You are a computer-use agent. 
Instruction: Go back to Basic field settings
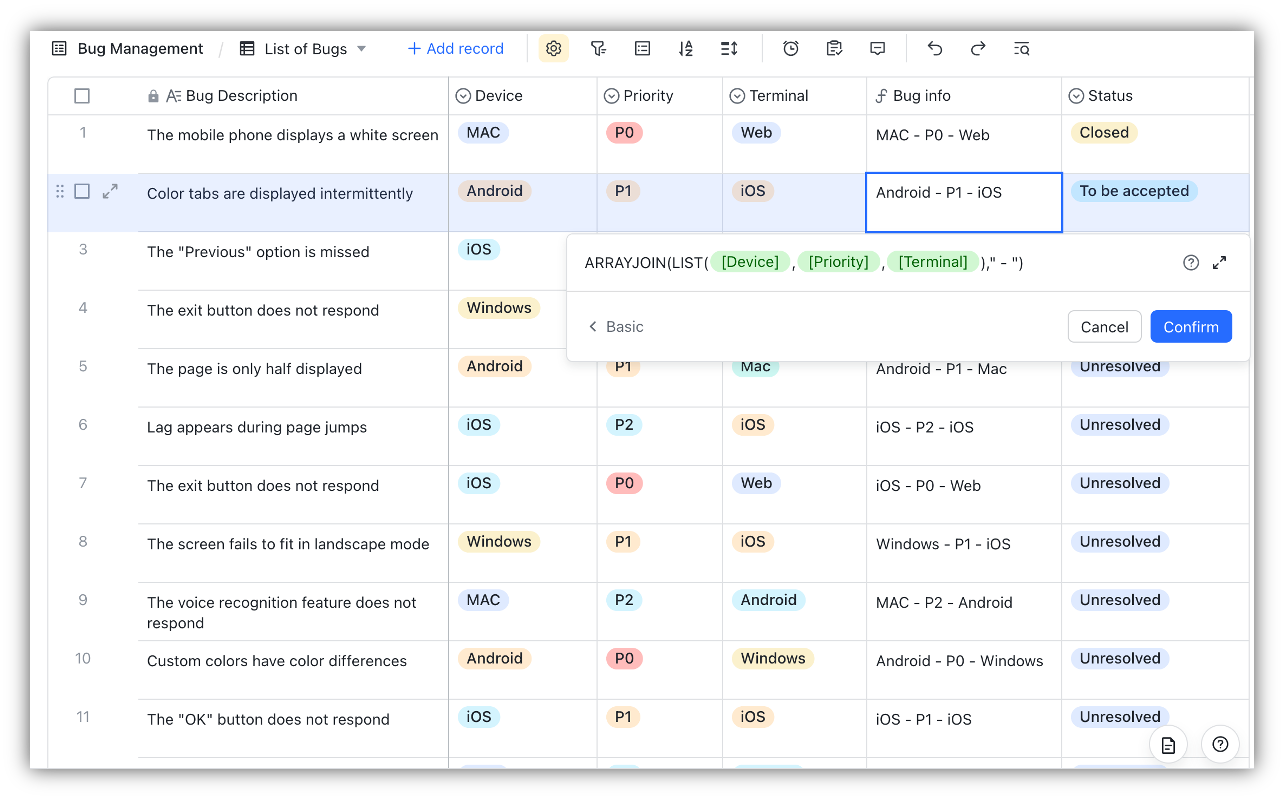pyautogui.click(x=615, y=327)
